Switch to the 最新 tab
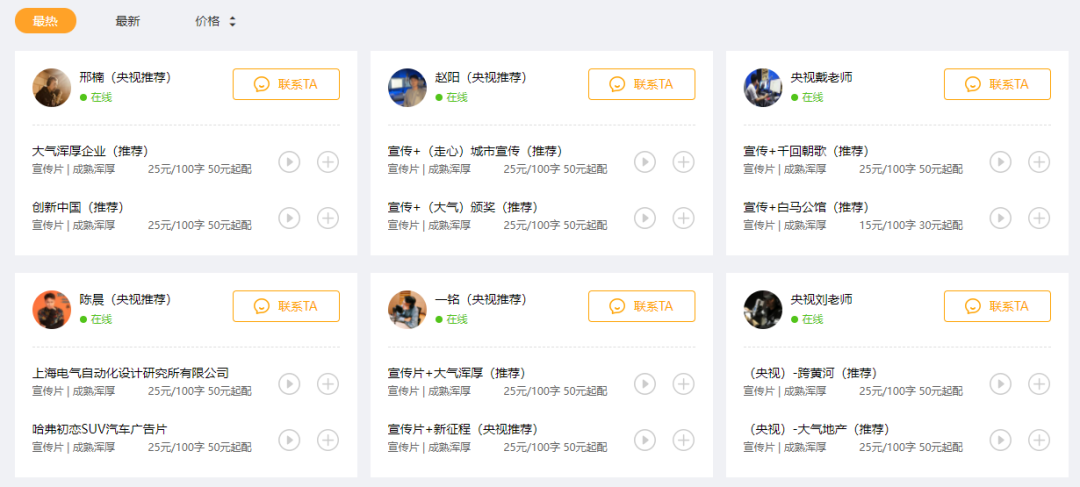This screenshot has height=487, width=1080. tap(127, 21)
